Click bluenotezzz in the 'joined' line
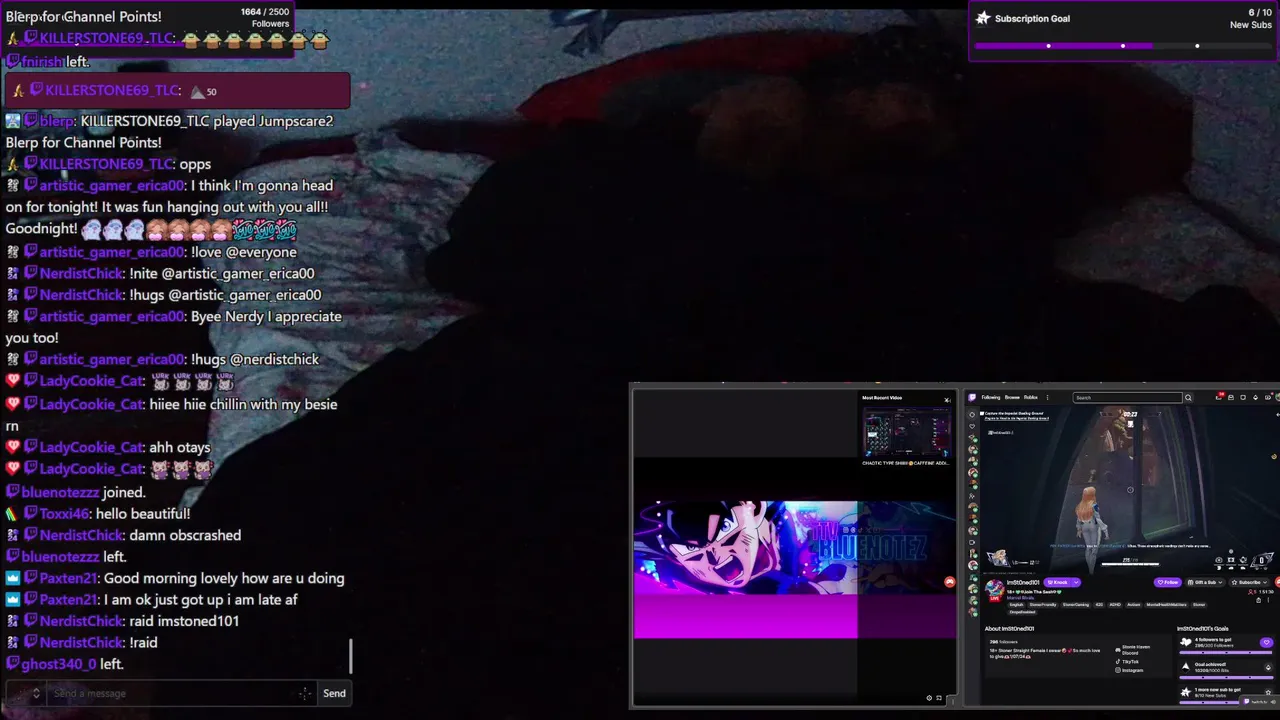Viewport: 1280px width, 720px height. point(60,492)
